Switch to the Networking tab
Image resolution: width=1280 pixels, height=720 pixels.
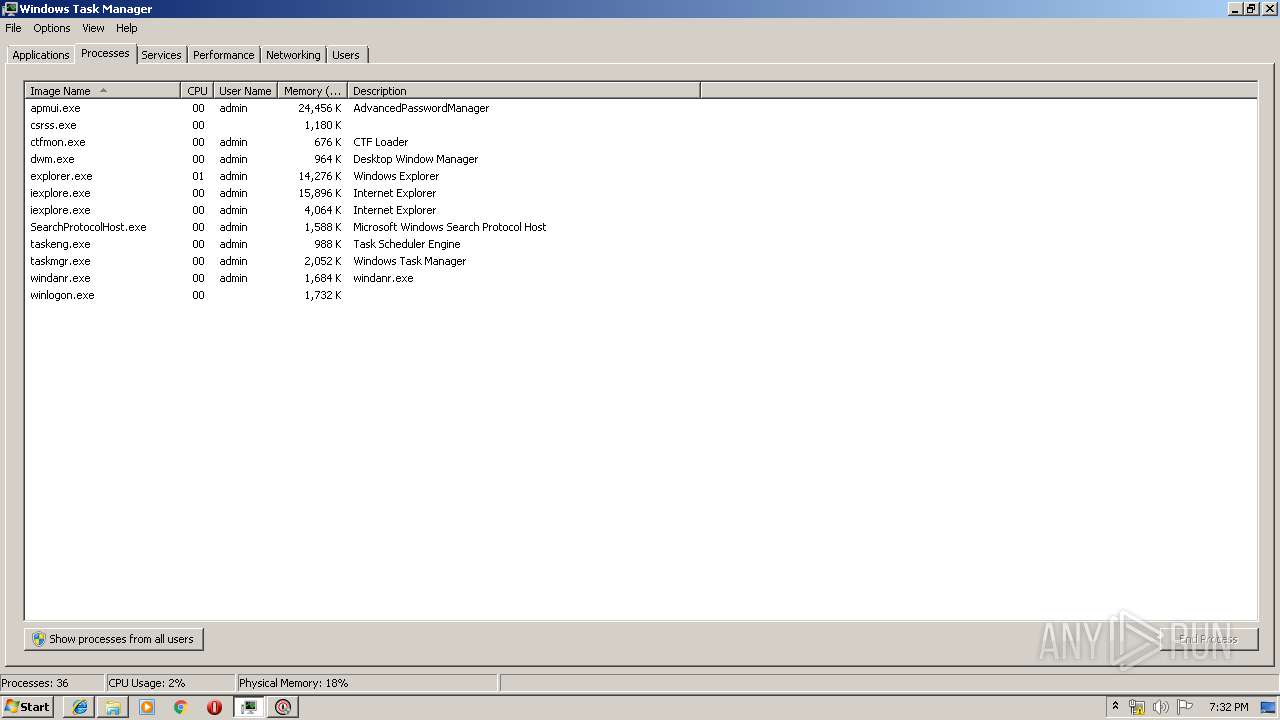293,55
